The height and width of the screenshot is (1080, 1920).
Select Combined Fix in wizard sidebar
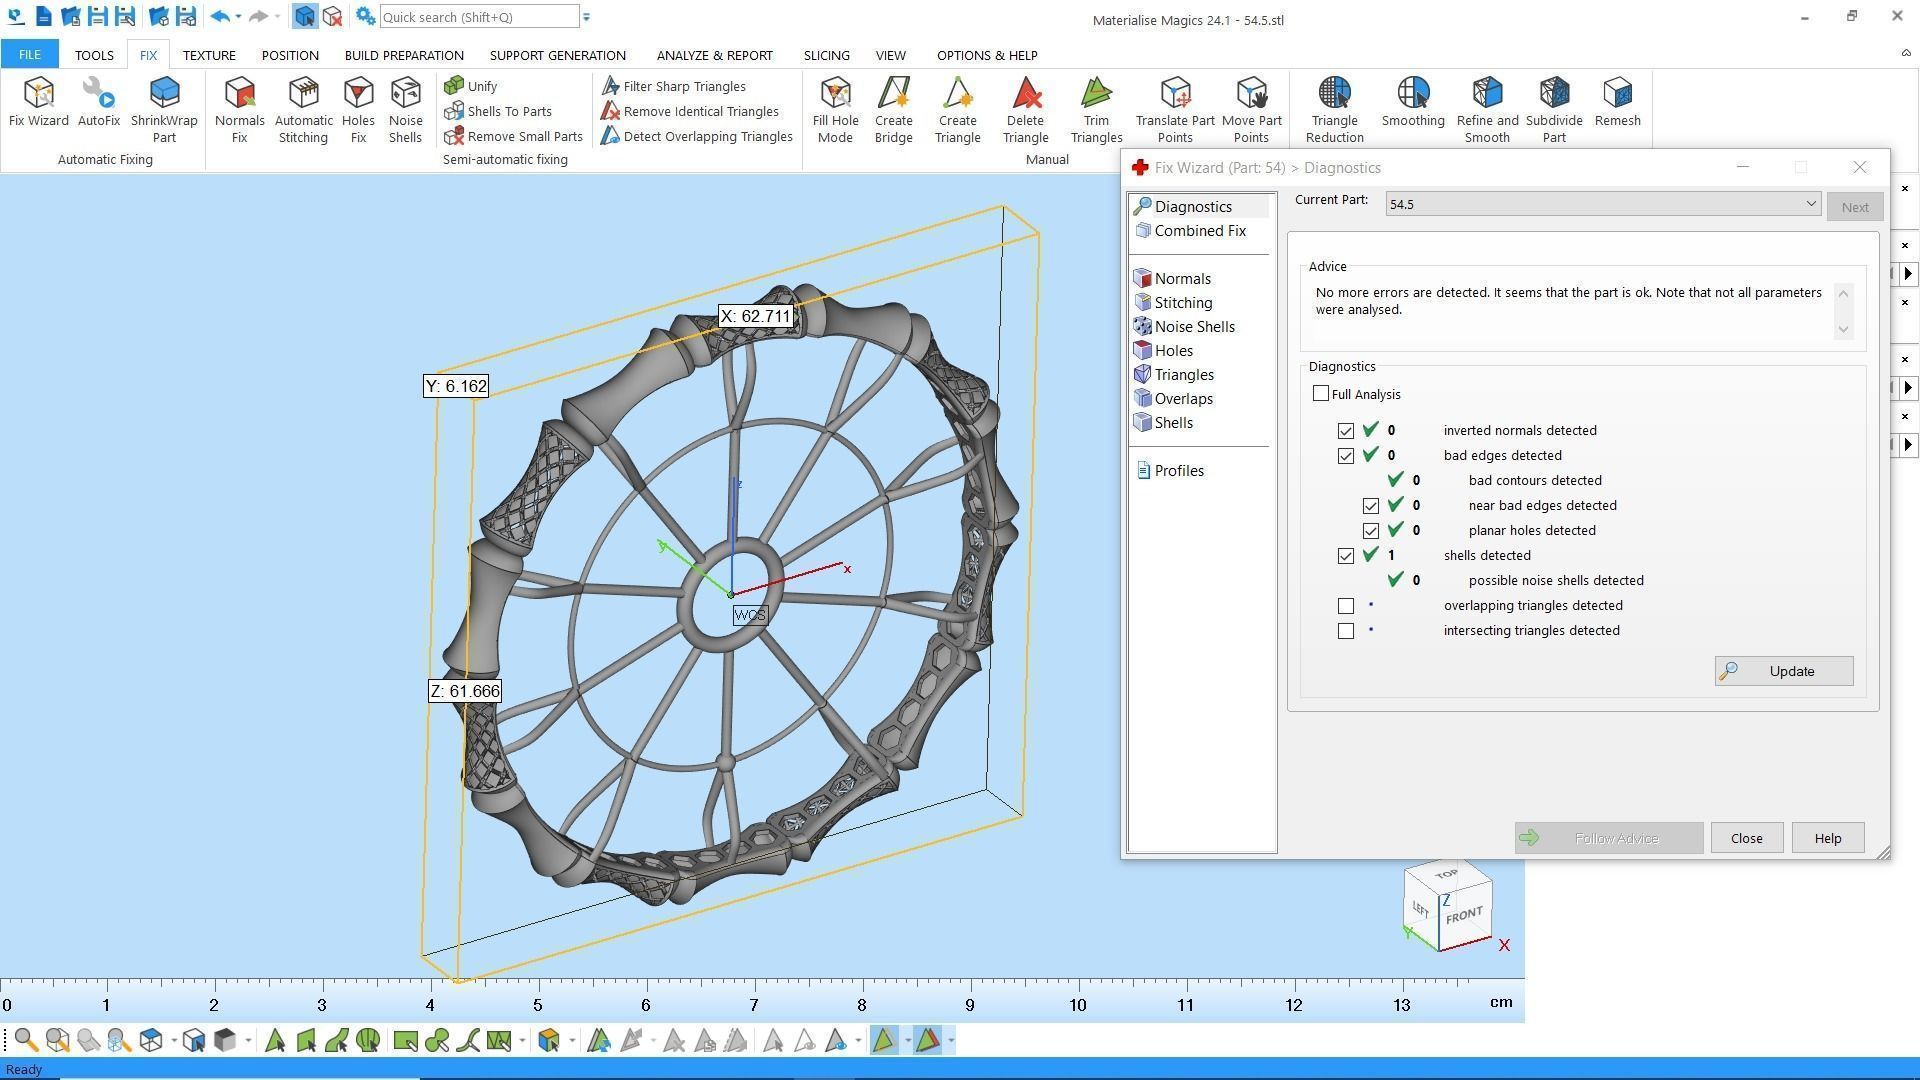(1199, 231)
